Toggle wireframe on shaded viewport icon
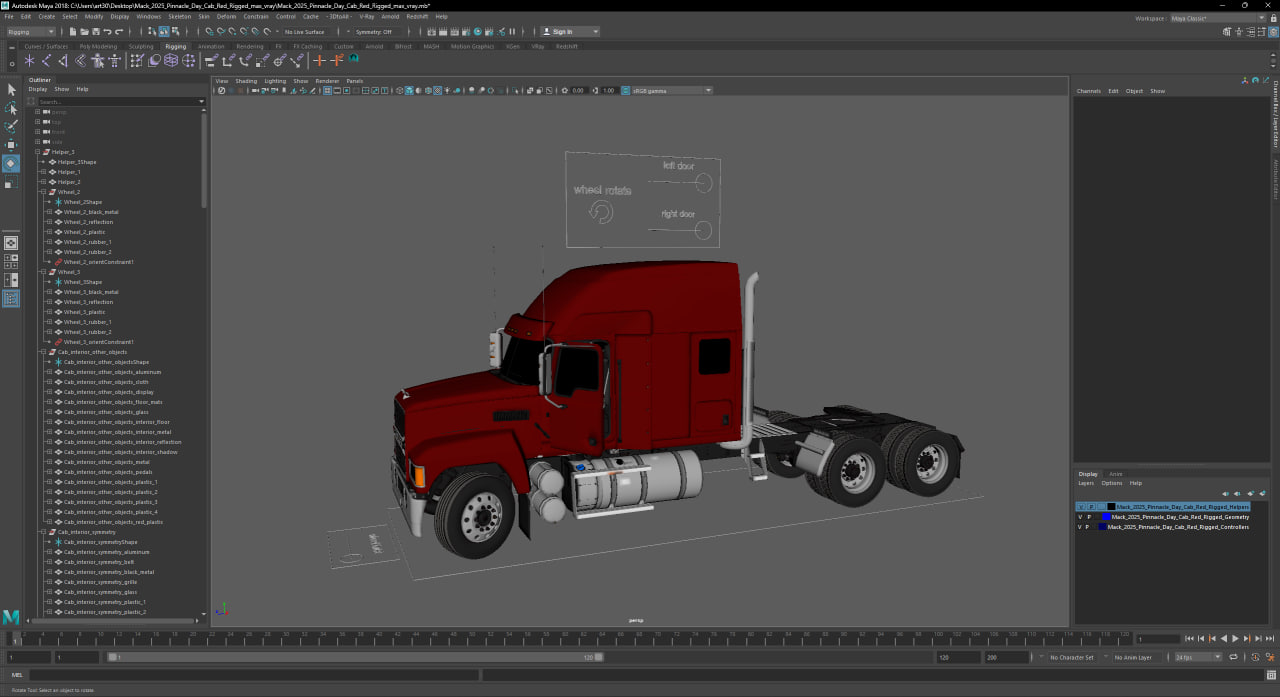1280x697 pixels. (x=428, y=90)
